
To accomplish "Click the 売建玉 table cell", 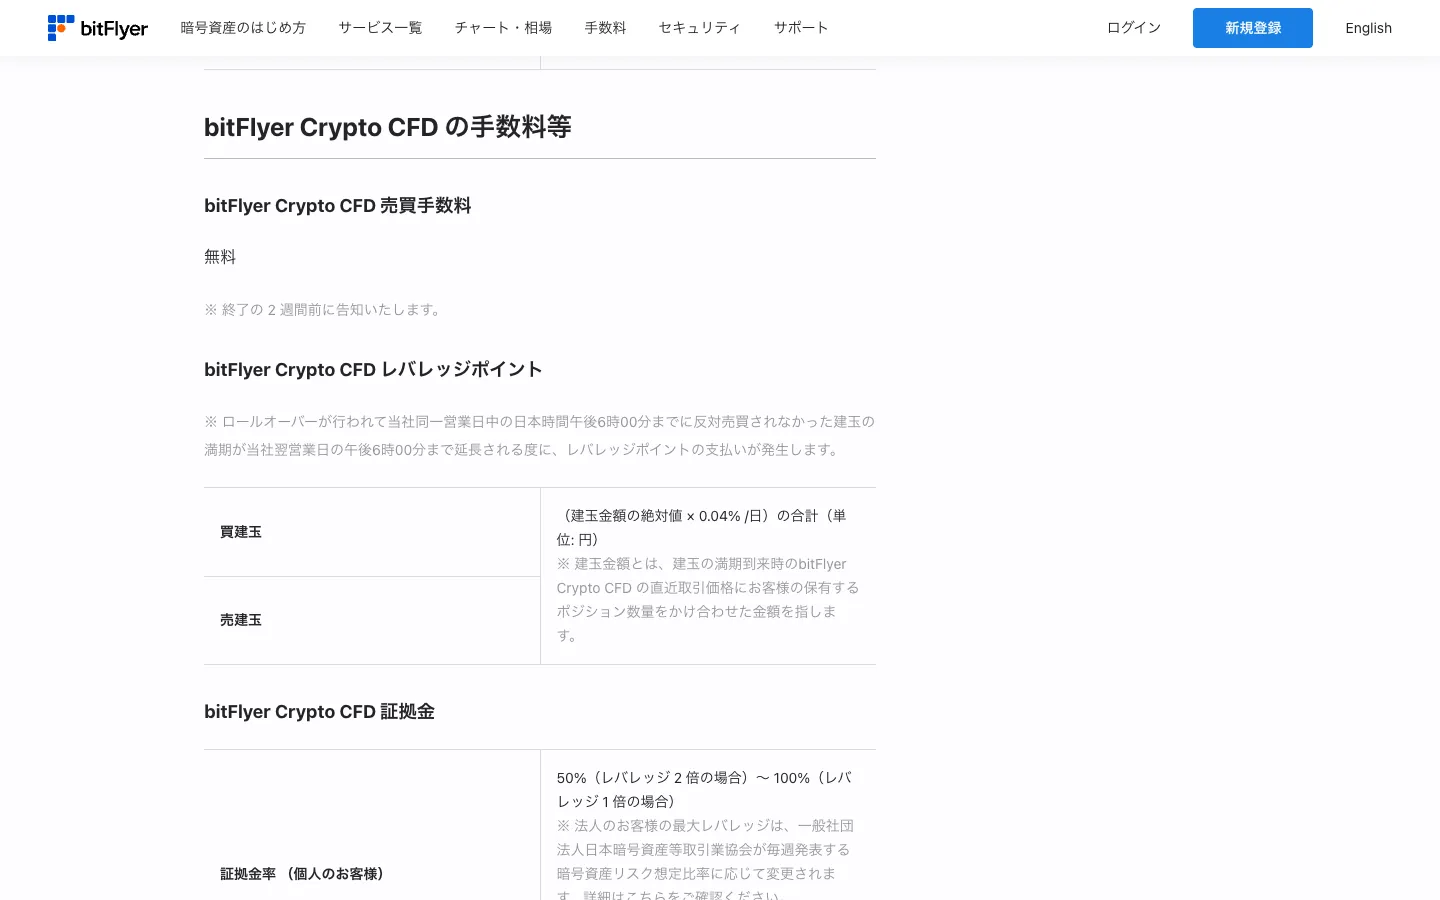I will pos(372,620).
